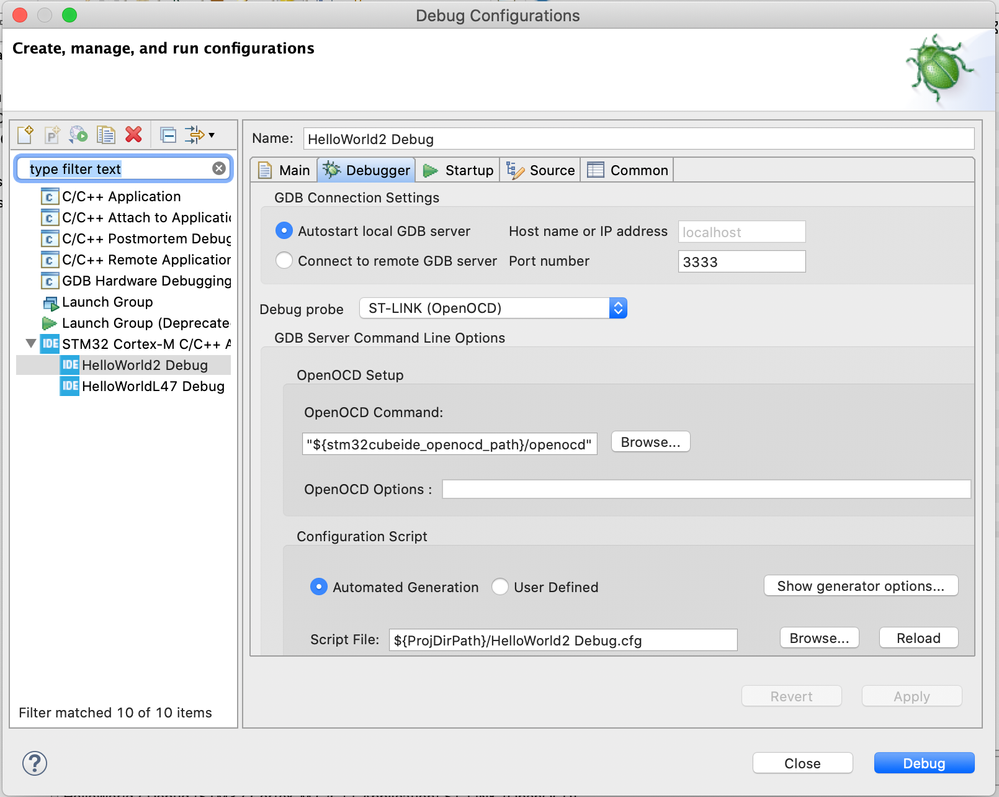The image size is (999, 797).
Task: Select Connect to remote GDB server option
Action: (284, 261)
